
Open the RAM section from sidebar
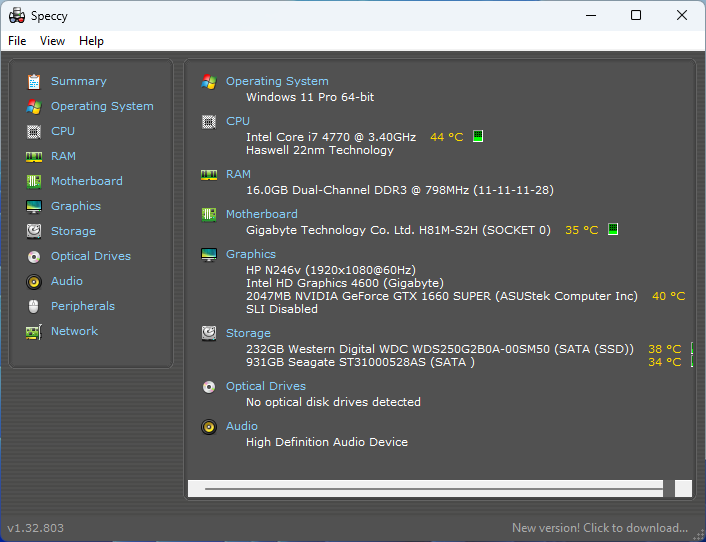63,157
